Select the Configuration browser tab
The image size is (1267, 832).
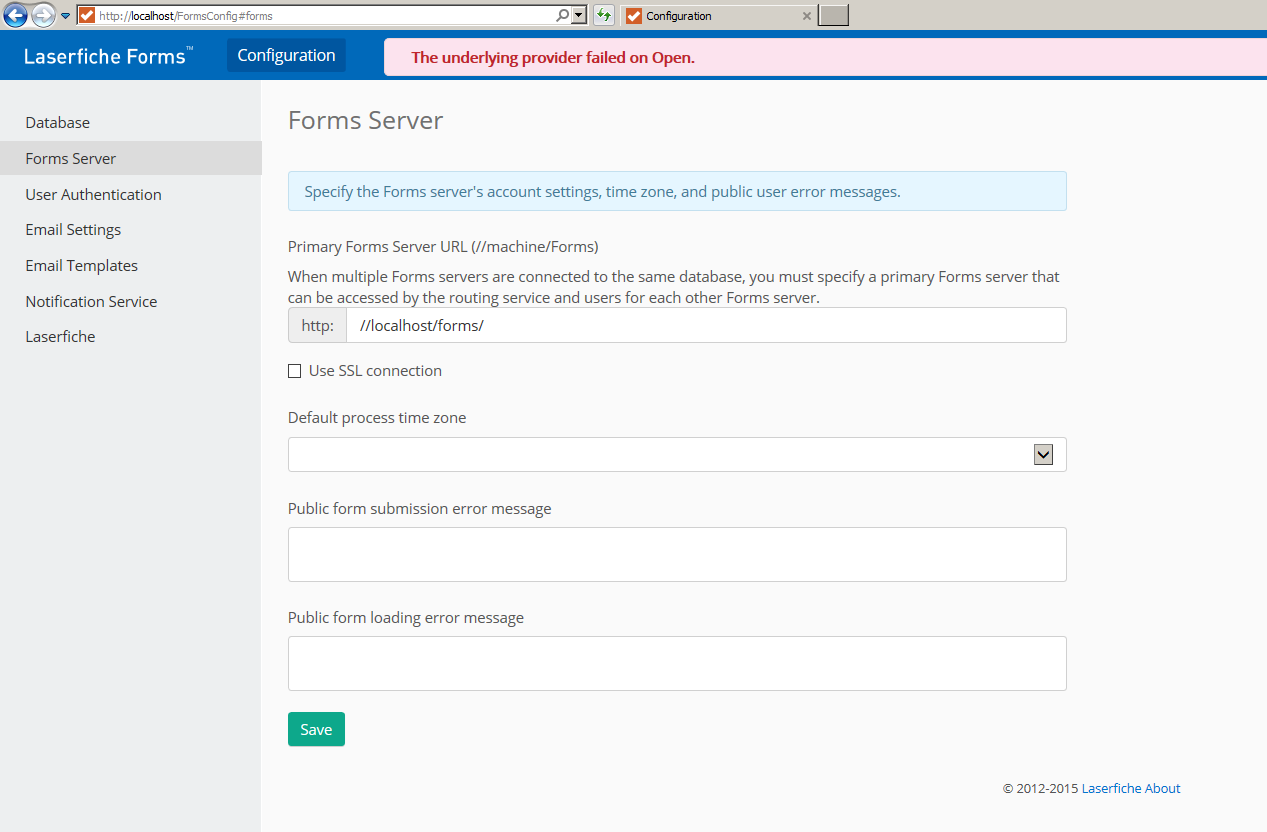pos(718,16)
